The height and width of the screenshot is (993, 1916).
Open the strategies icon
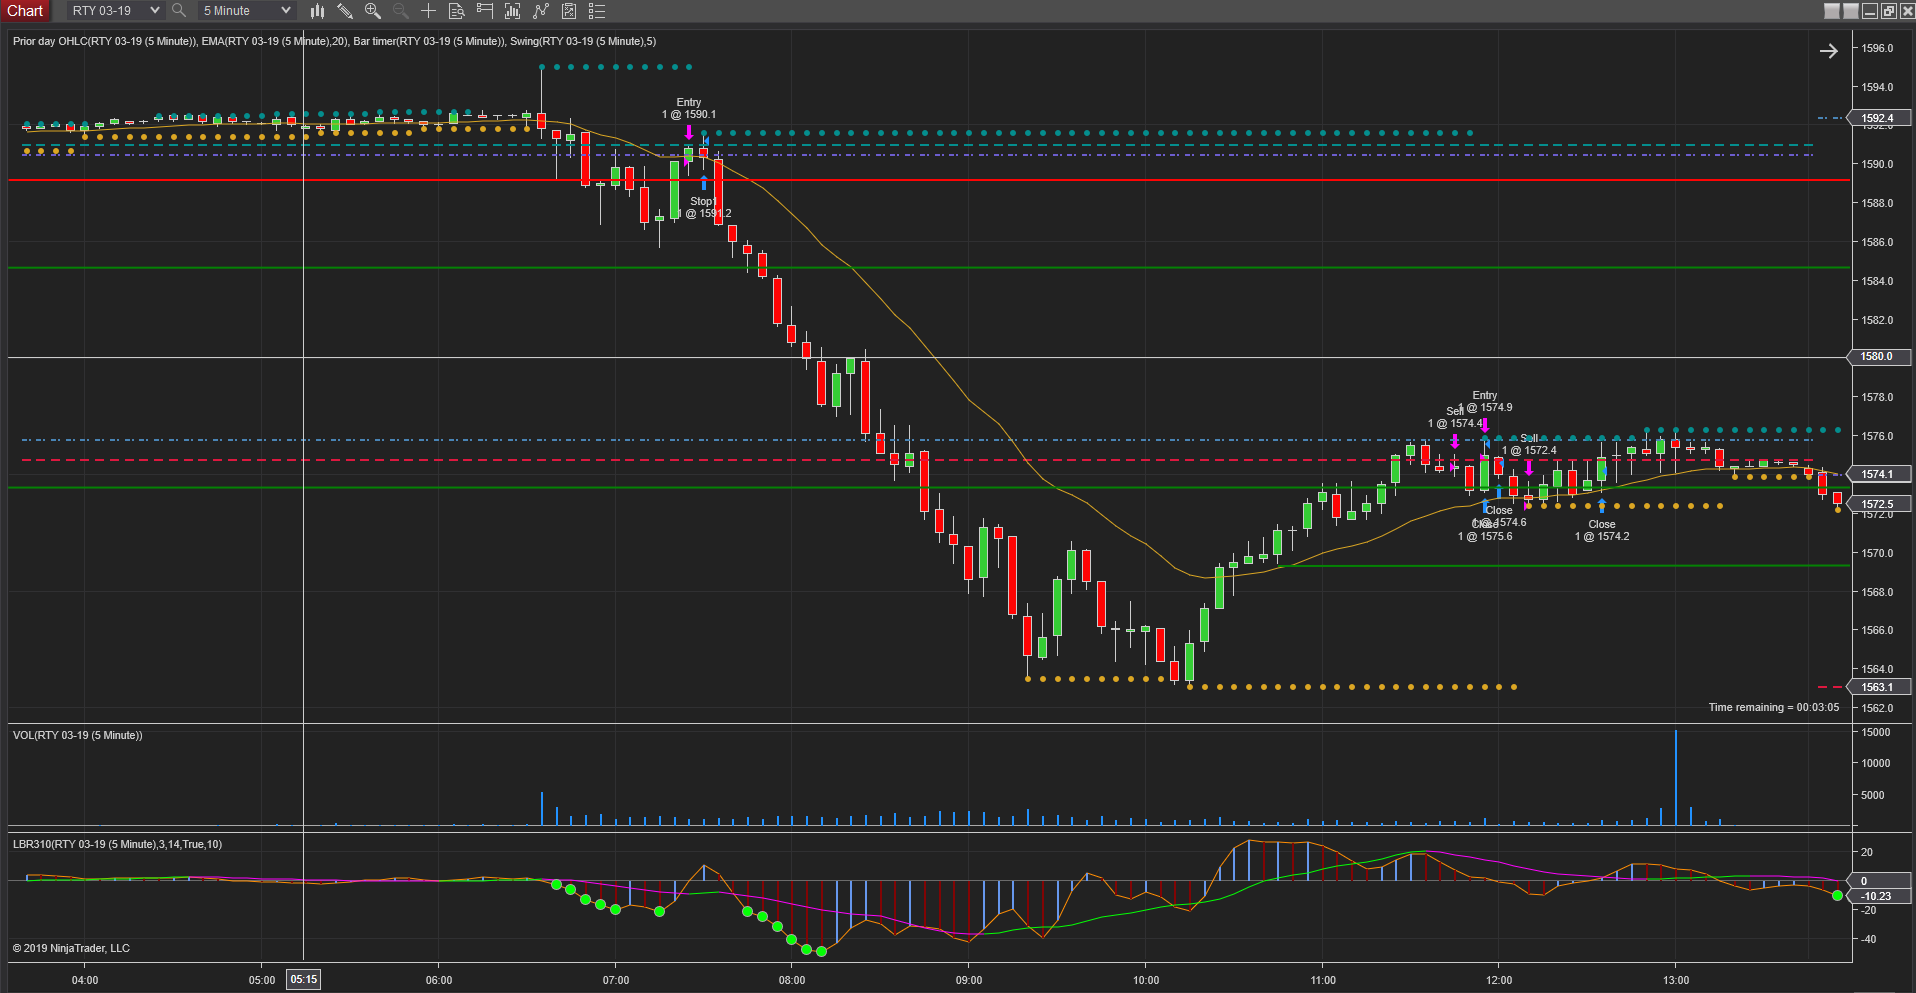coord(541,11)
